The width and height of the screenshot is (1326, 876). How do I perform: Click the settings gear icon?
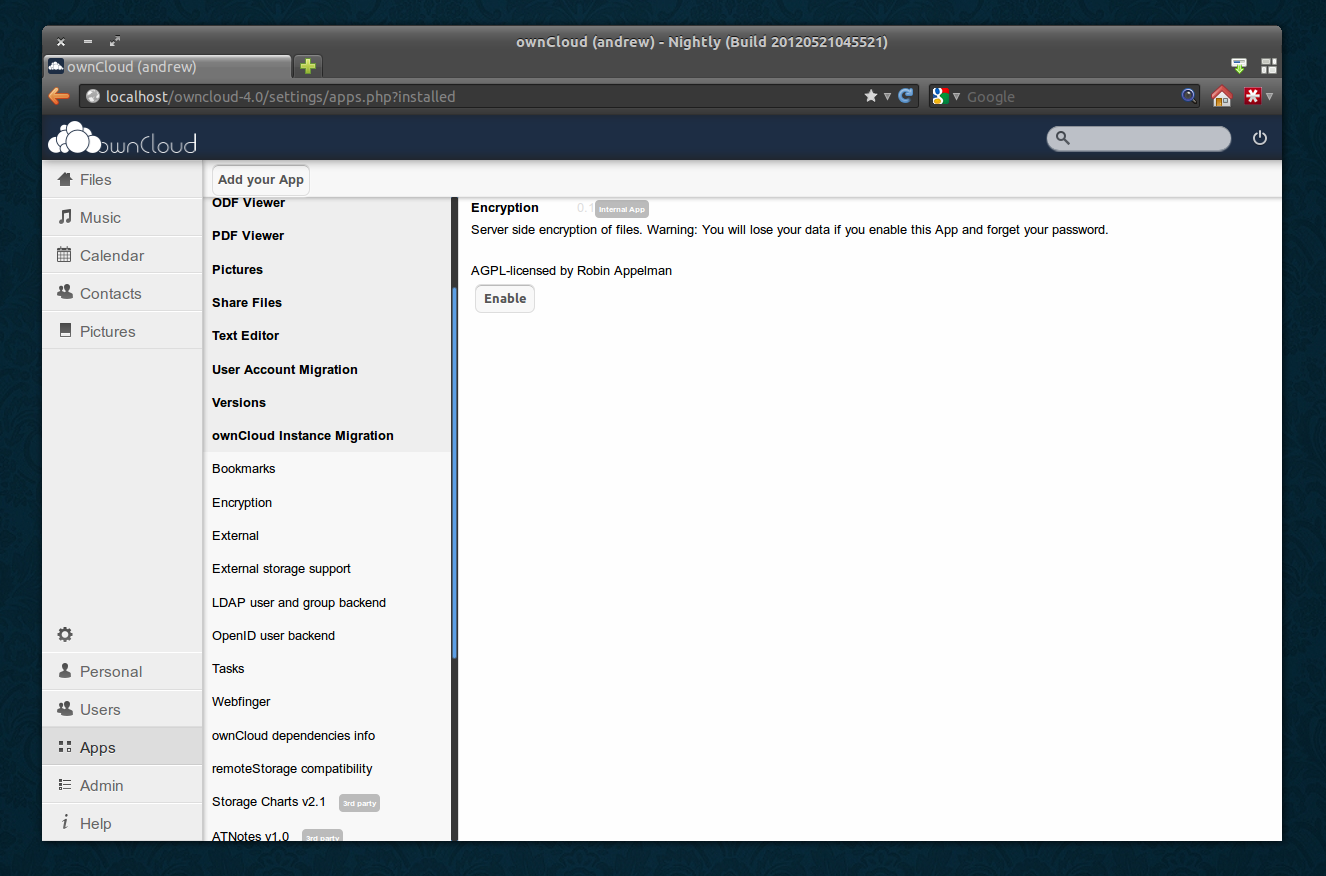(x=64, y=634)
